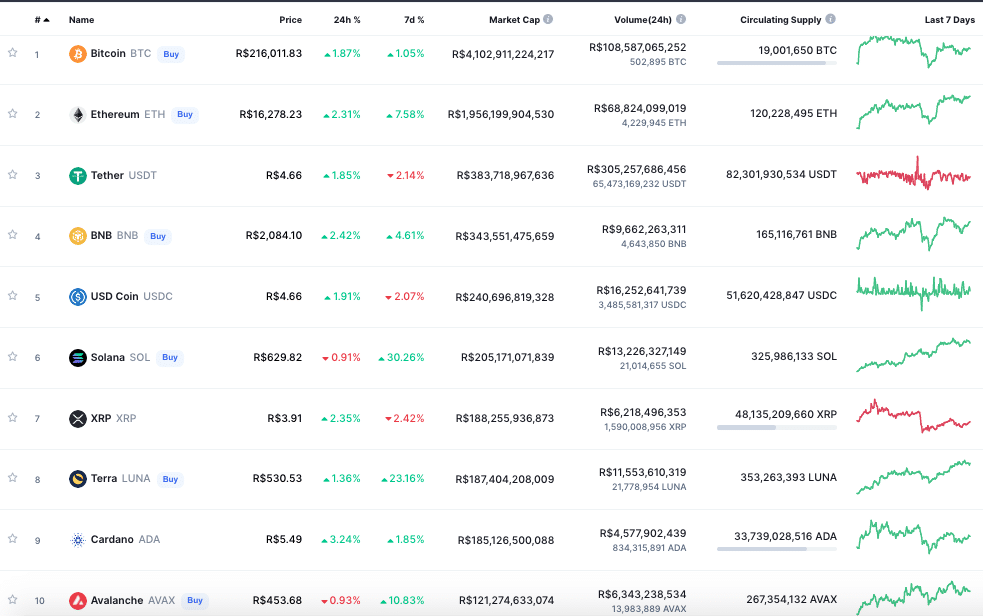Click Cardano 24h change 3.24%
The height and width of the screenshot is (616, 983).
[341, 540]
